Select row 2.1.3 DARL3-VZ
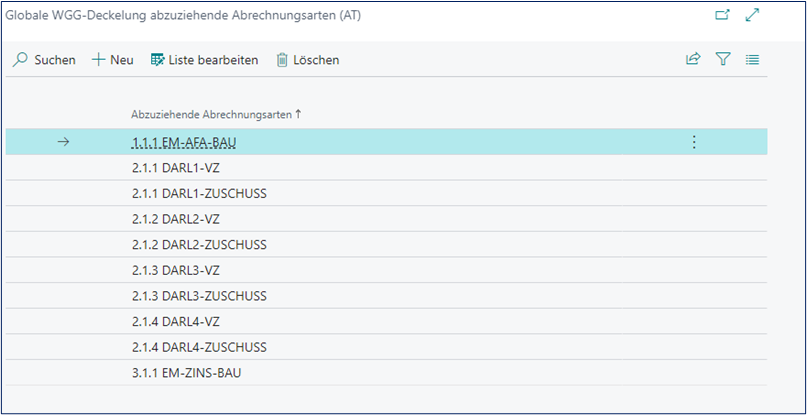Screen dimensions: 807x415 coord(174,270)
